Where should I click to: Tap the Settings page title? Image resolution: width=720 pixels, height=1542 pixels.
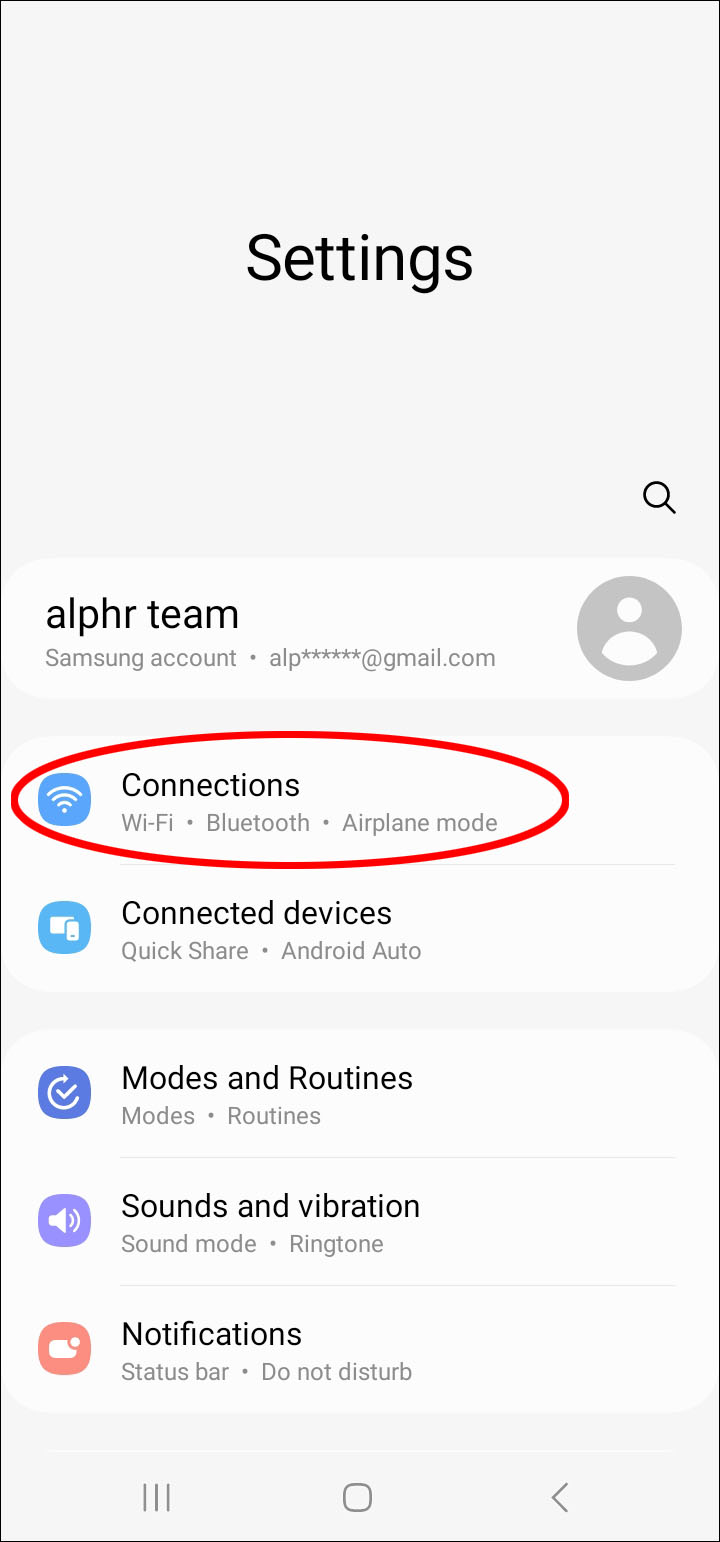click(360, 260)
